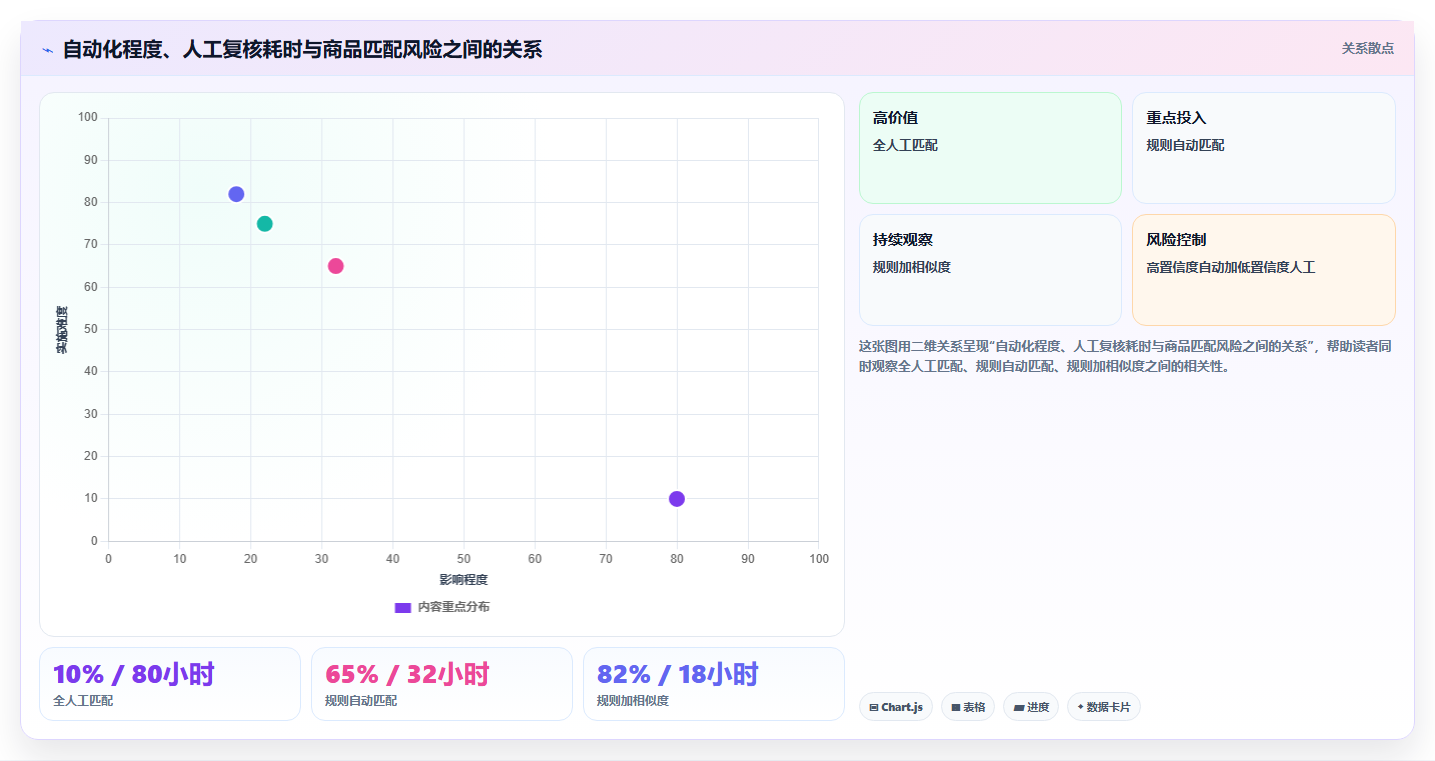Click the 规则加相似度 caption under 82% / 18小时

[633, 701]
